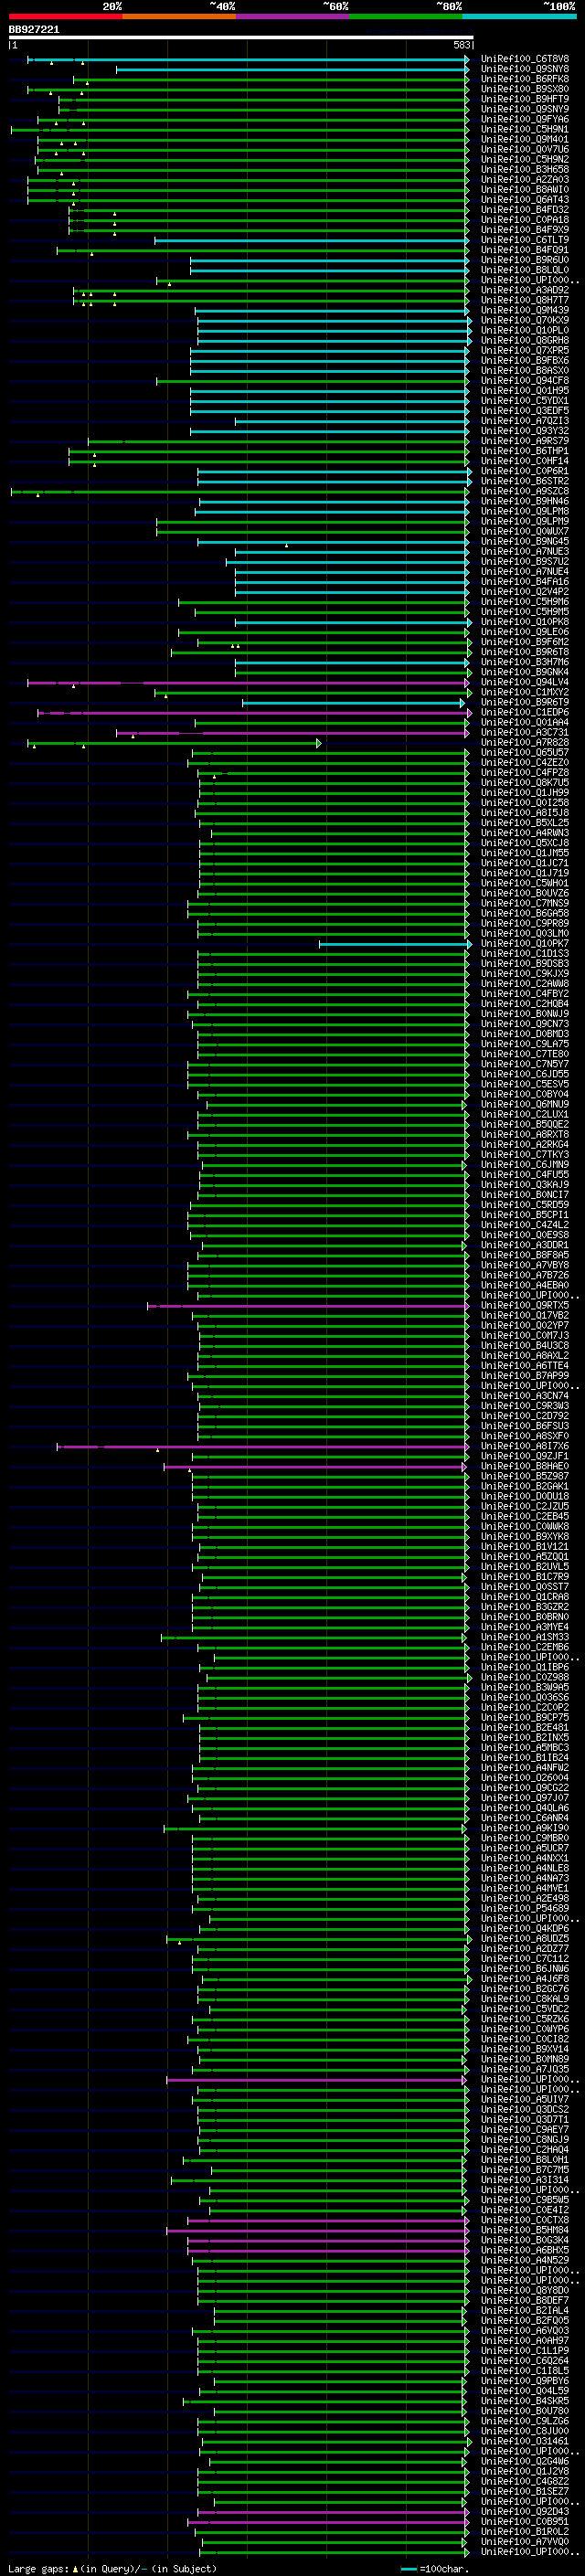Select hit label UniRef100_B3H658
This screenshot has width=585, height=2576.
tap(525, 170)
